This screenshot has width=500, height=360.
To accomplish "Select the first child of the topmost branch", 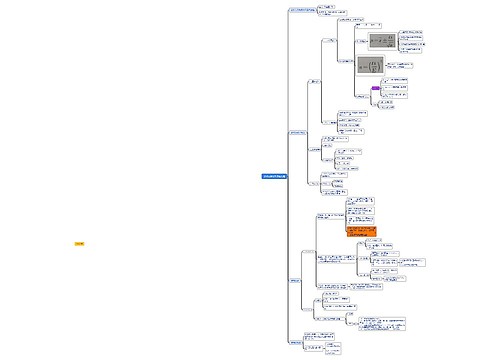I will 326,7.
